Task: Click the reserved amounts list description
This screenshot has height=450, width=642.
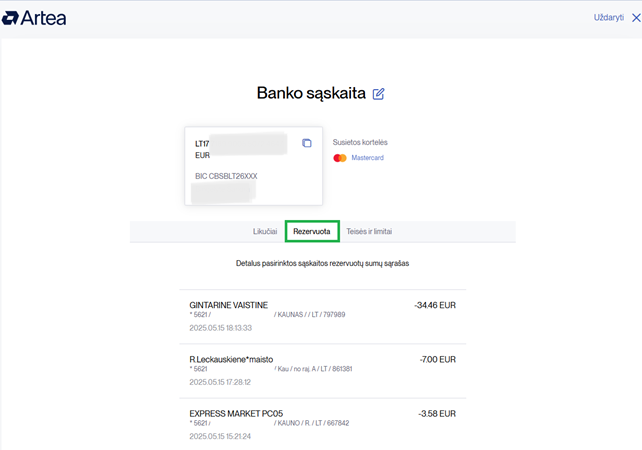Action: (323, 263)
